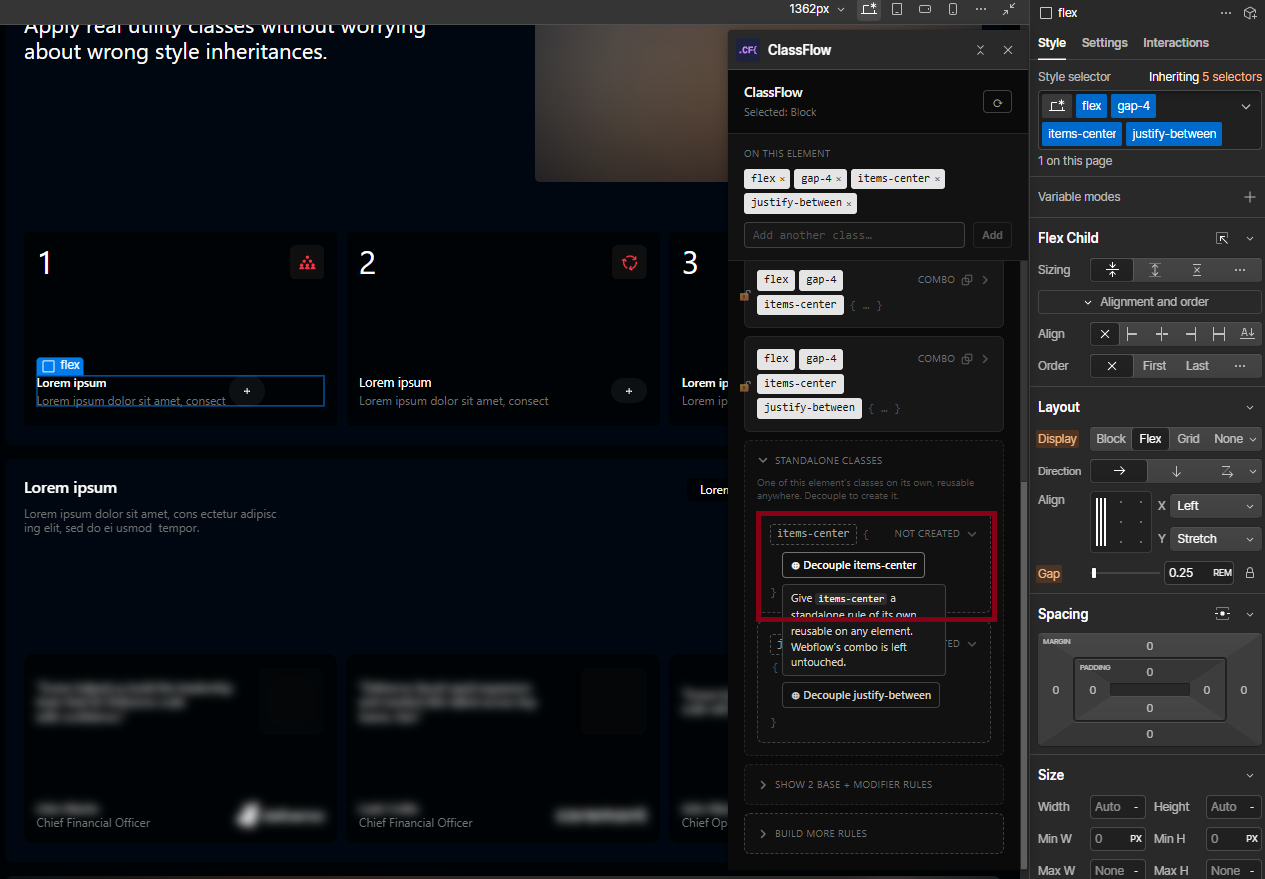Open the breakpoint more-options ellipsis
Screen dimensions: 1265x879
tap(981, 10)
